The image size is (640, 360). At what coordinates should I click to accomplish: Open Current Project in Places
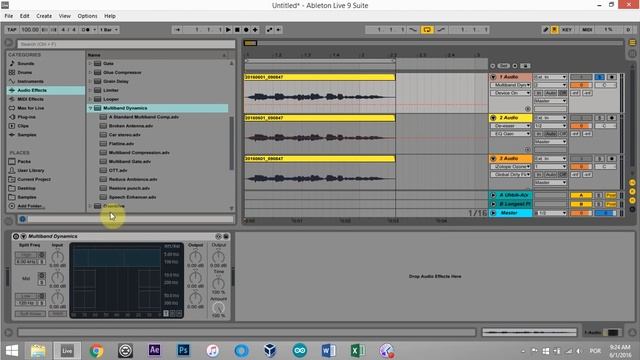click(x=34, y=179)
